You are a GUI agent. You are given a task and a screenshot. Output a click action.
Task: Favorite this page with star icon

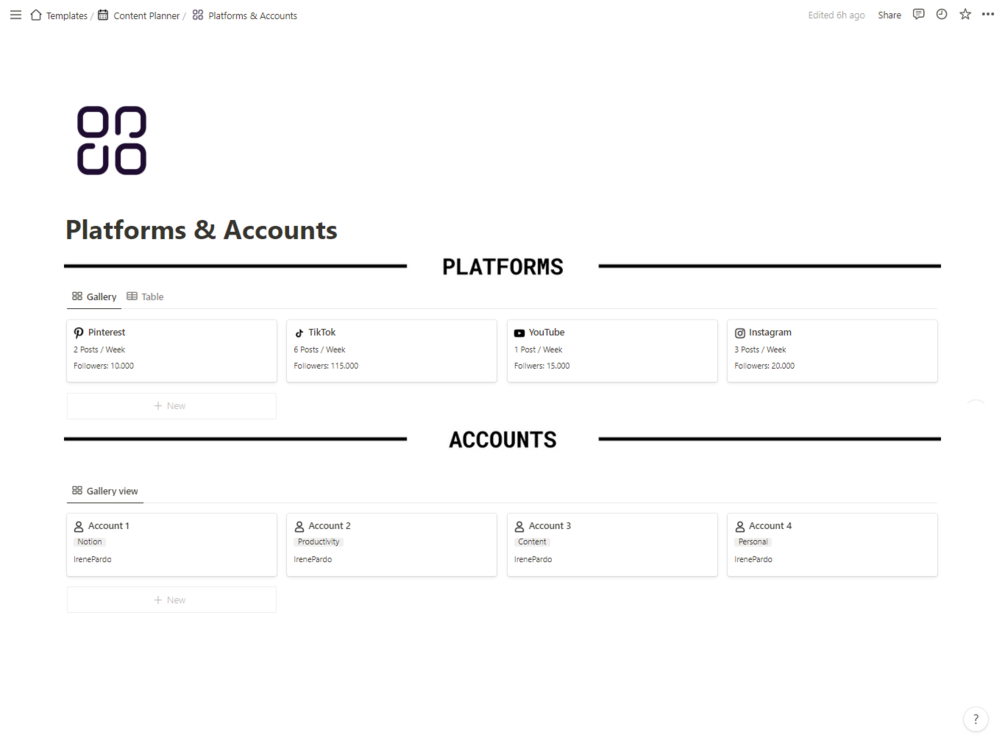[965, 15]
